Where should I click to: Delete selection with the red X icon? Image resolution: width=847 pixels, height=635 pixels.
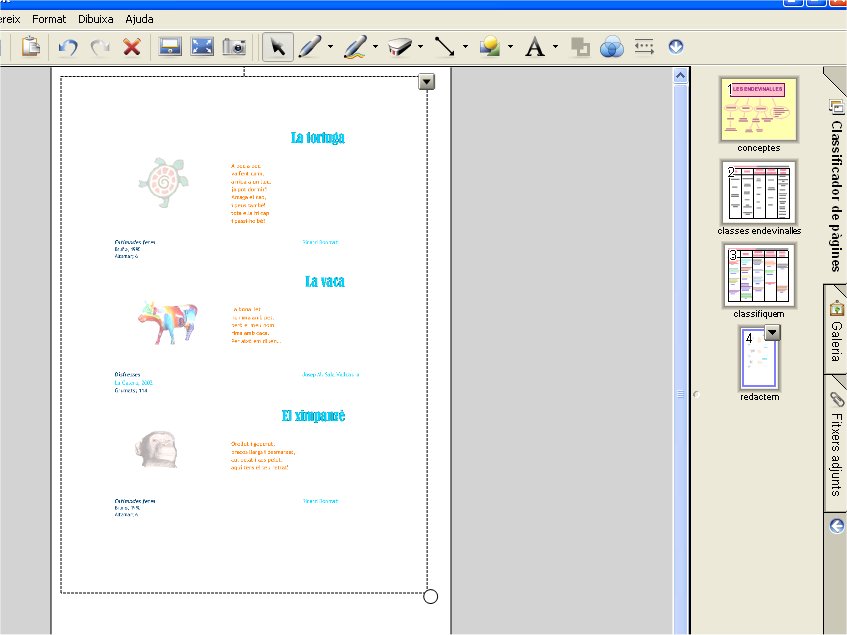click(x=132, y=48)
